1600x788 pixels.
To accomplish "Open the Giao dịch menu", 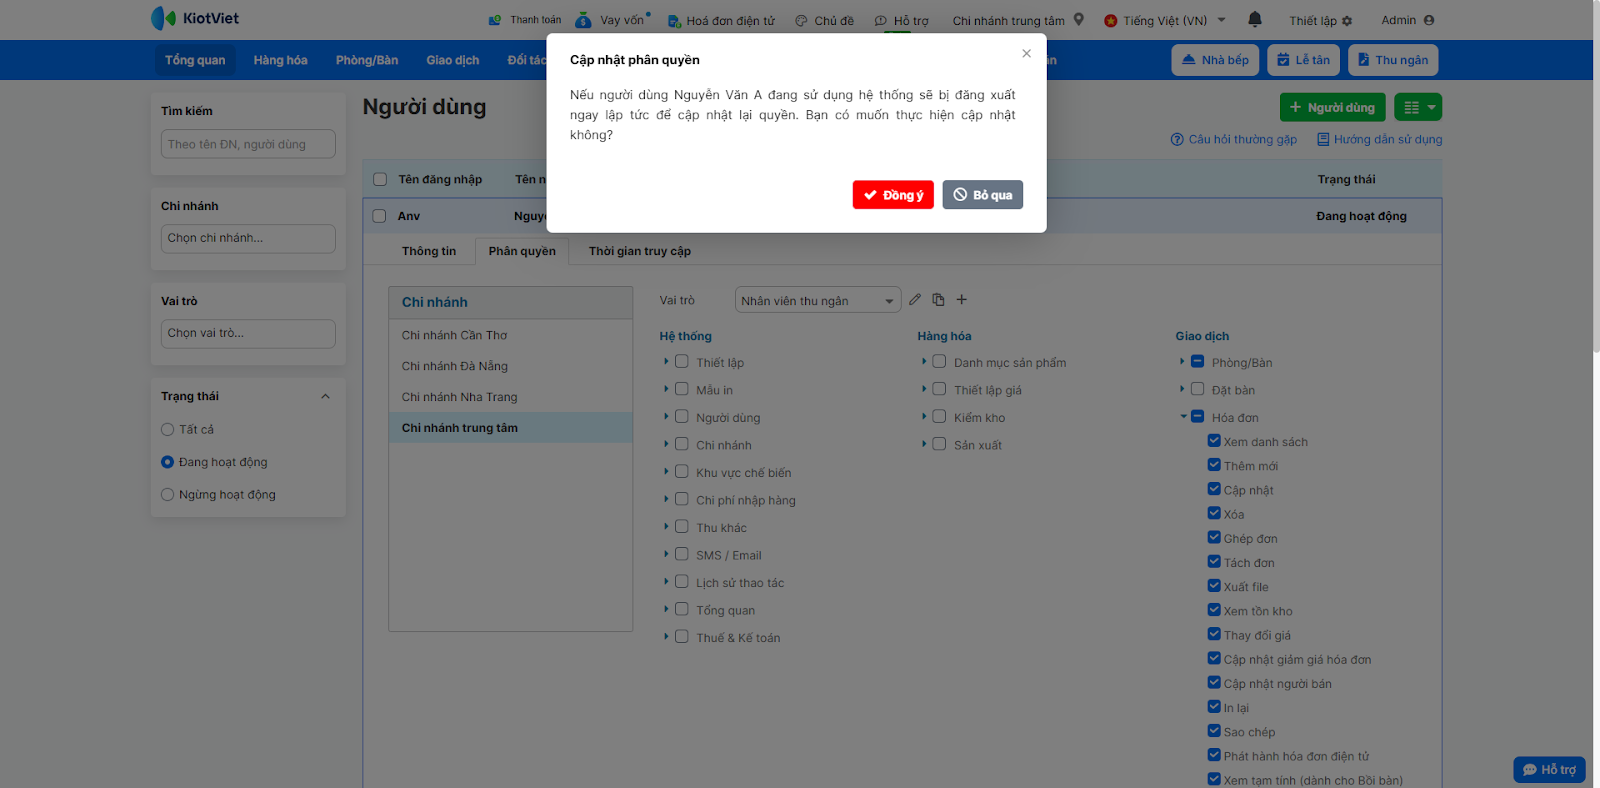I will [453, 60].
